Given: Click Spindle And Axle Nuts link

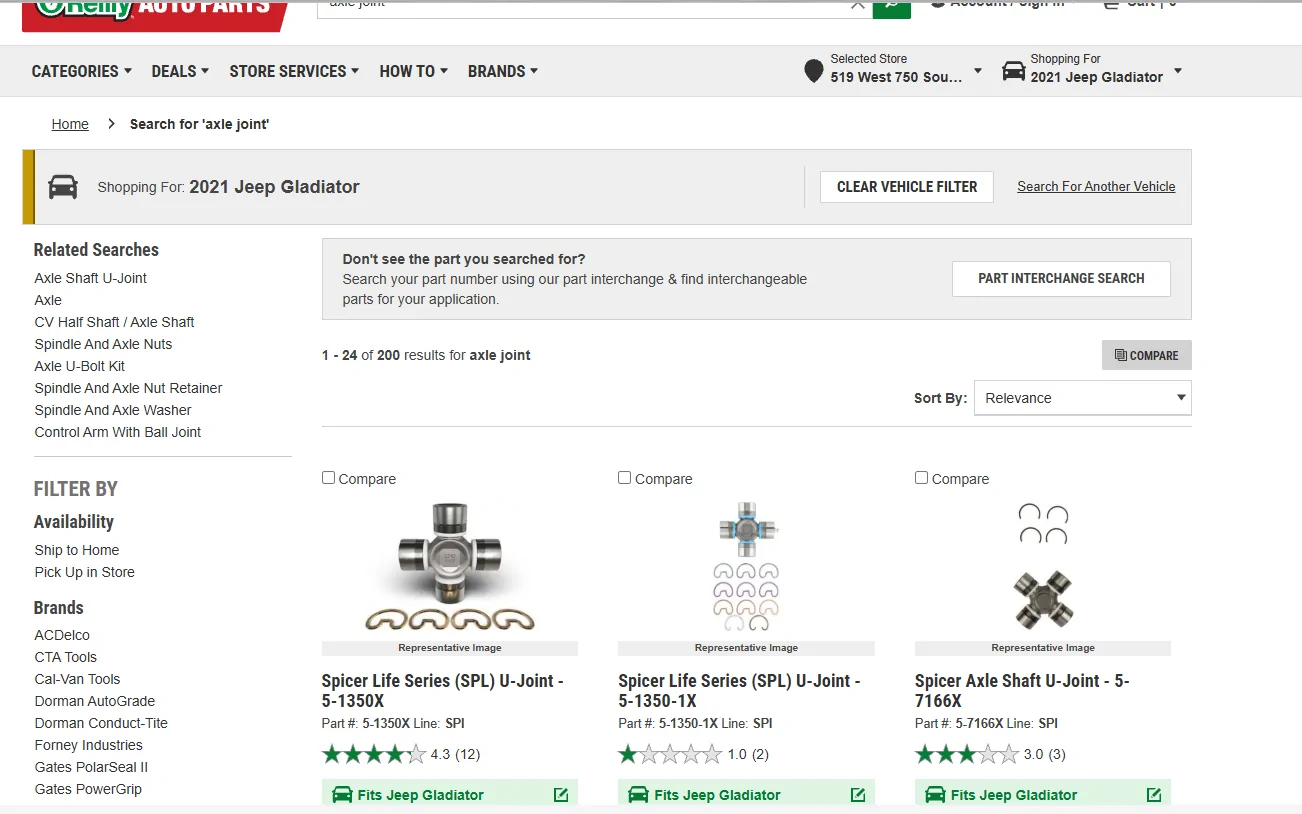Looking at the screenshot, I should [x=103, y=344].
